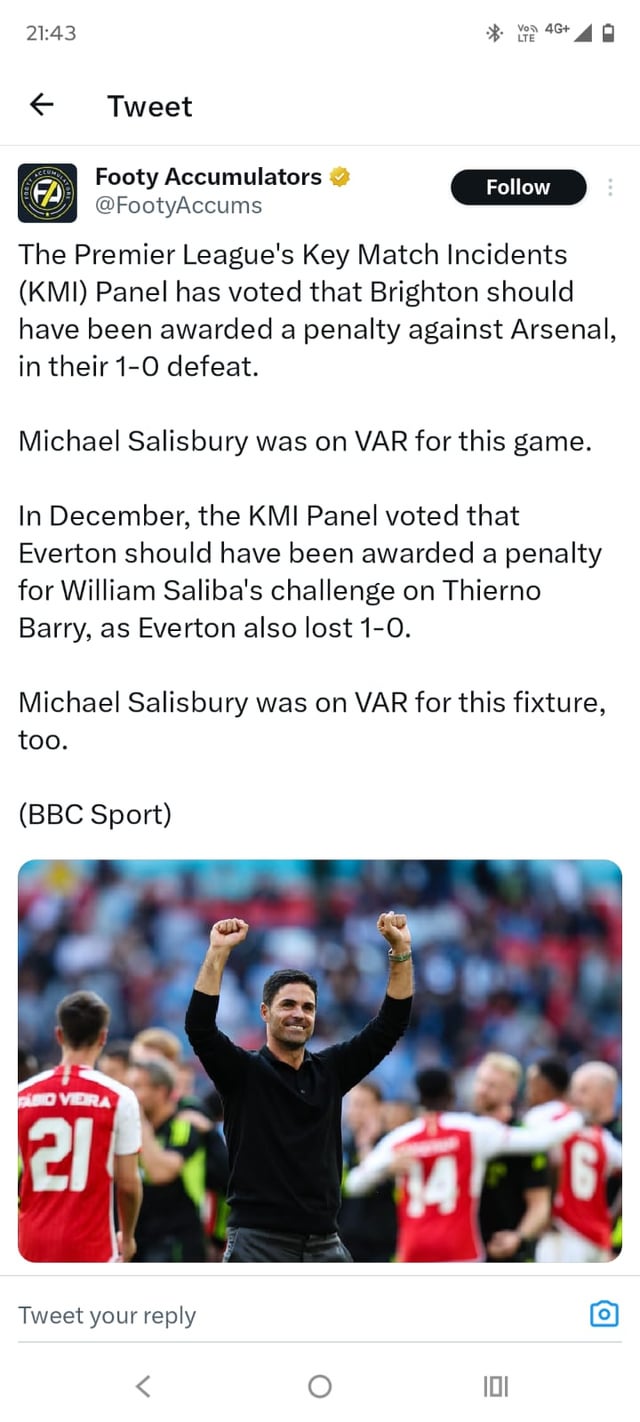Follow Footy Accumulators

pos(518,187)
